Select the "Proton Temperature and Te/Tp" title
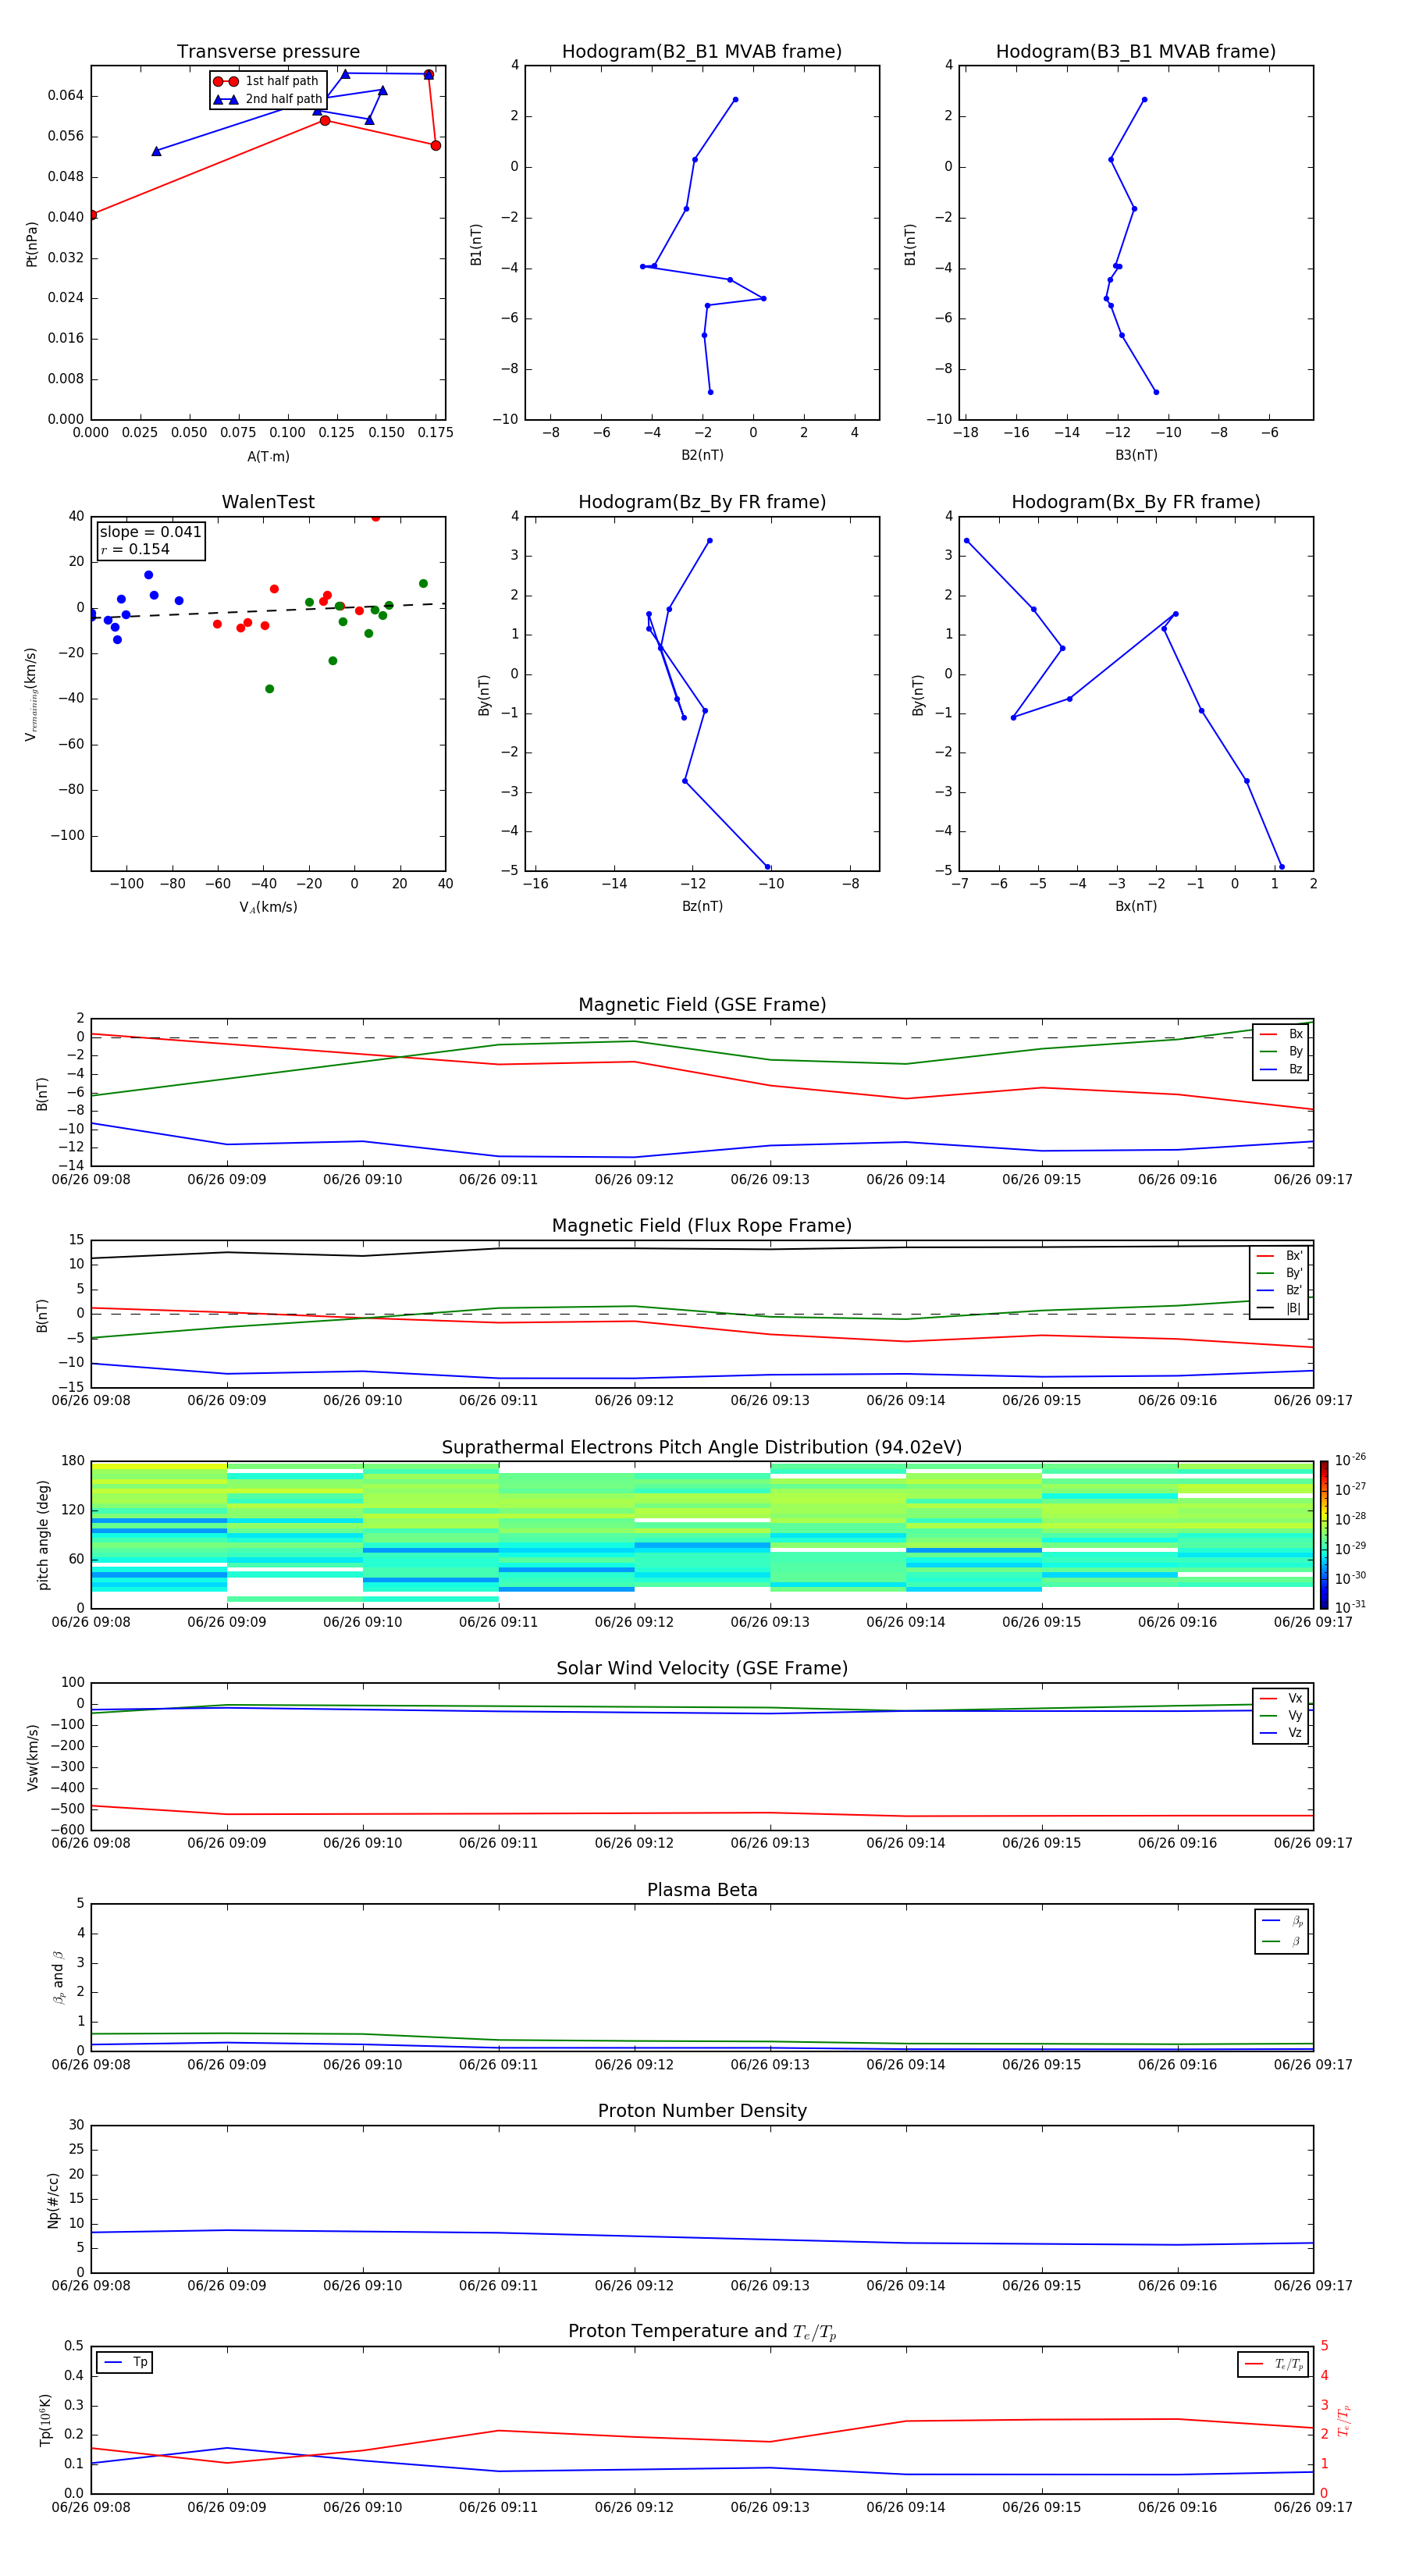Viewport: 1405px width, 2576px height. (702, 2332)
